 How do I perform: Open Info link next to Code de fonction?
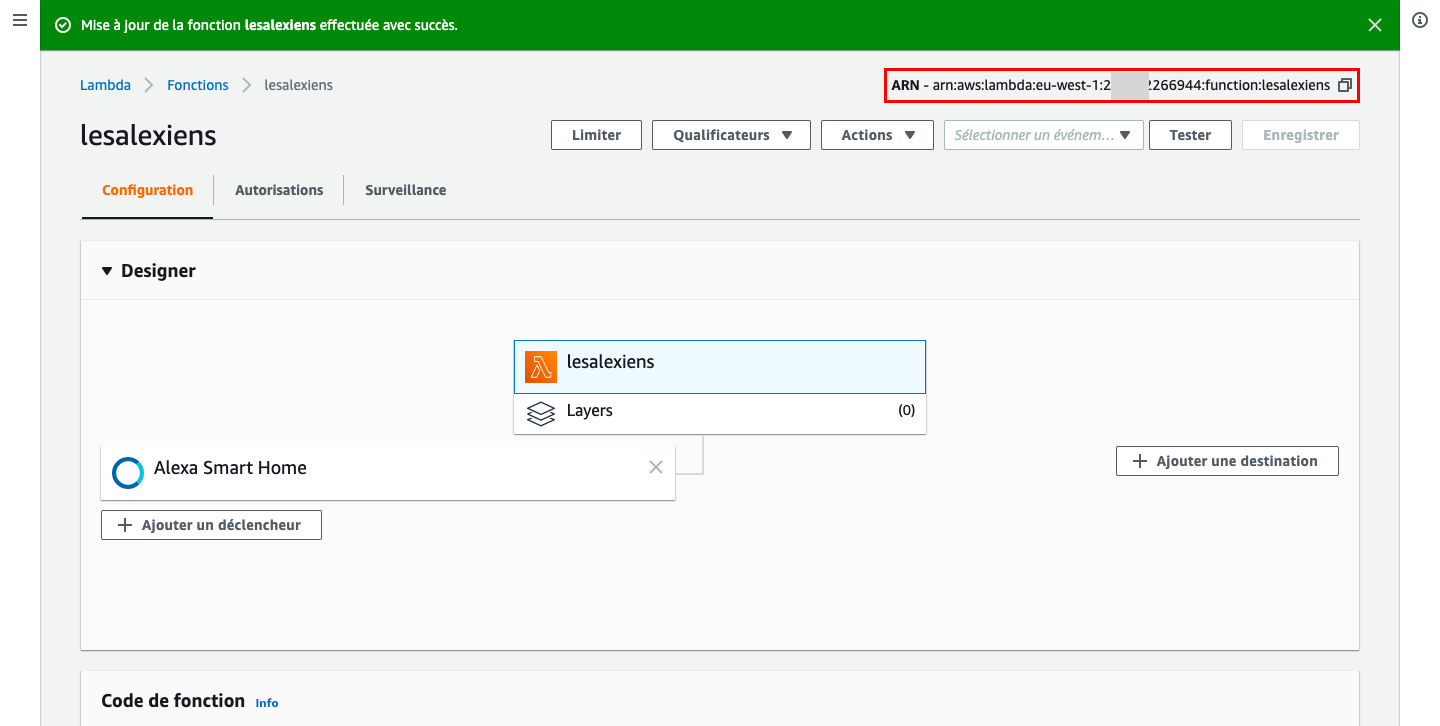point(267,703)
